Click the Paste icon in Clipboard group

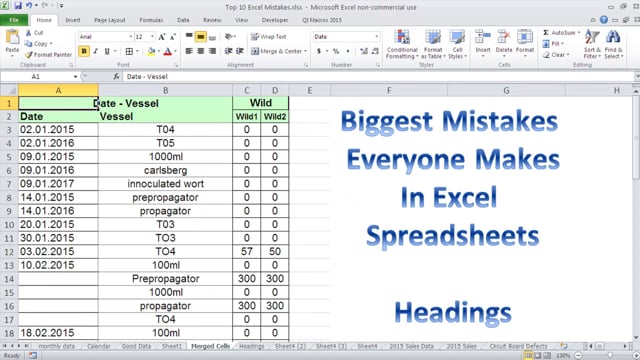point(12,38)
